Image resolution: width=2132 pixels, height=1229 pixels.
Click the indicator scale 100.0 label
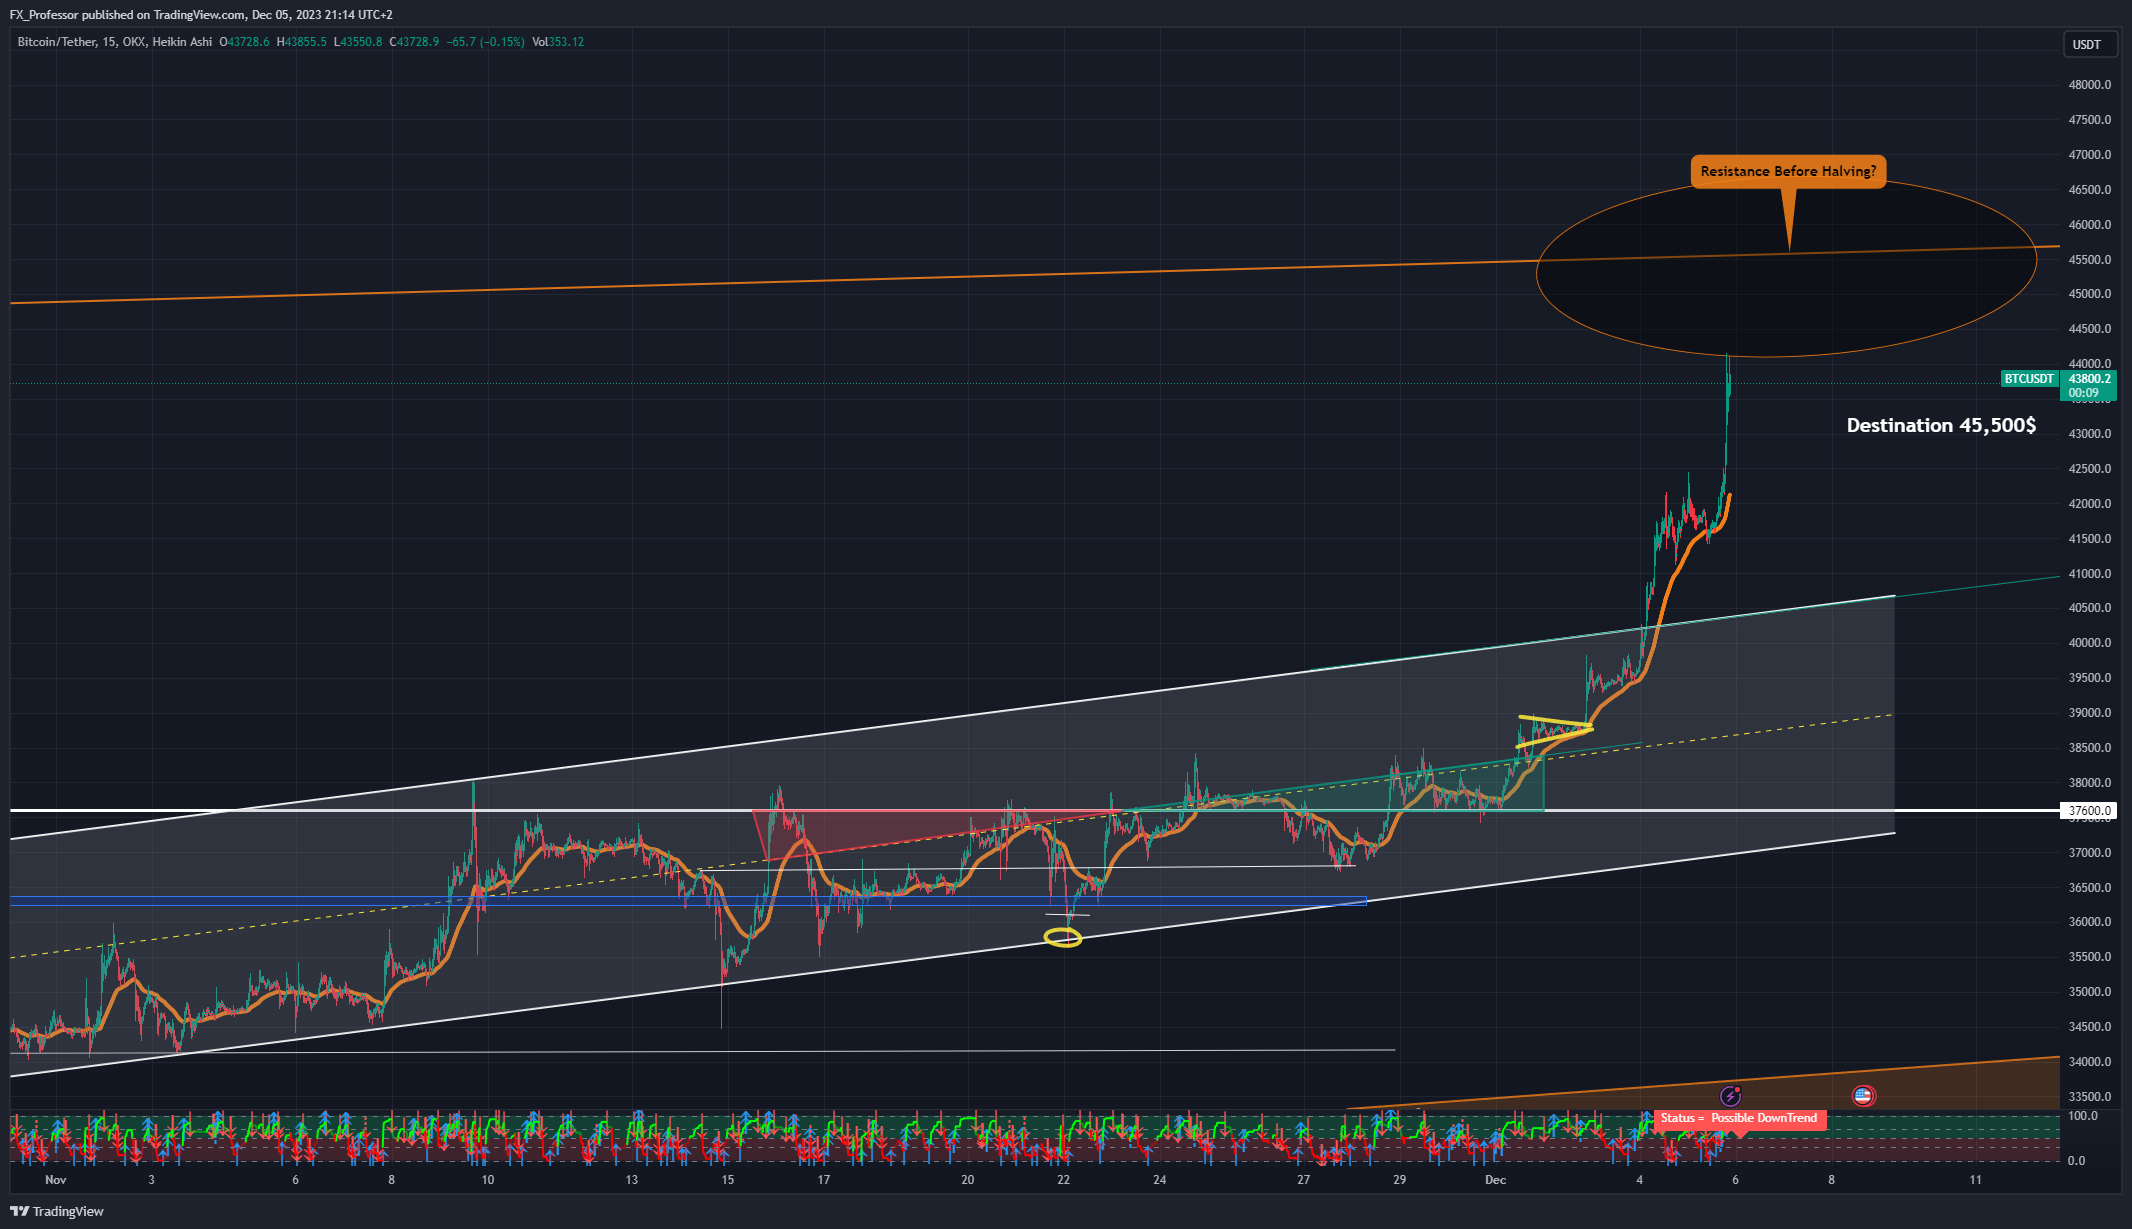click(x=2082, y=1116)
